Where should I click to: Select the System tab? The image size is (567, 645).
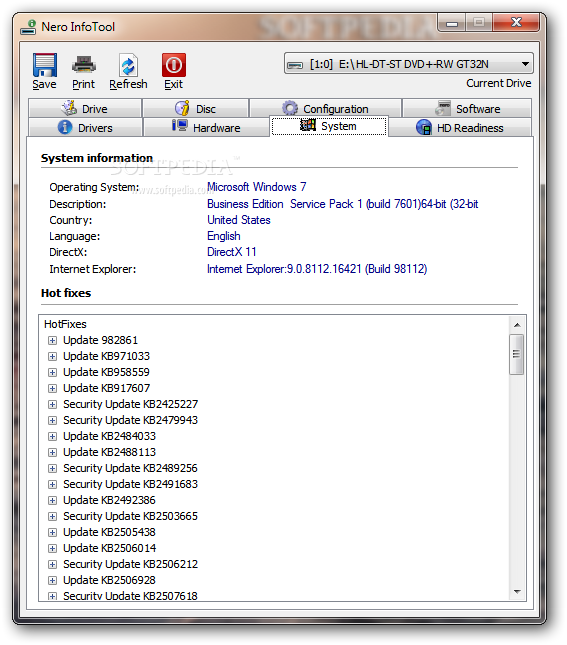[x=329, y=126]
